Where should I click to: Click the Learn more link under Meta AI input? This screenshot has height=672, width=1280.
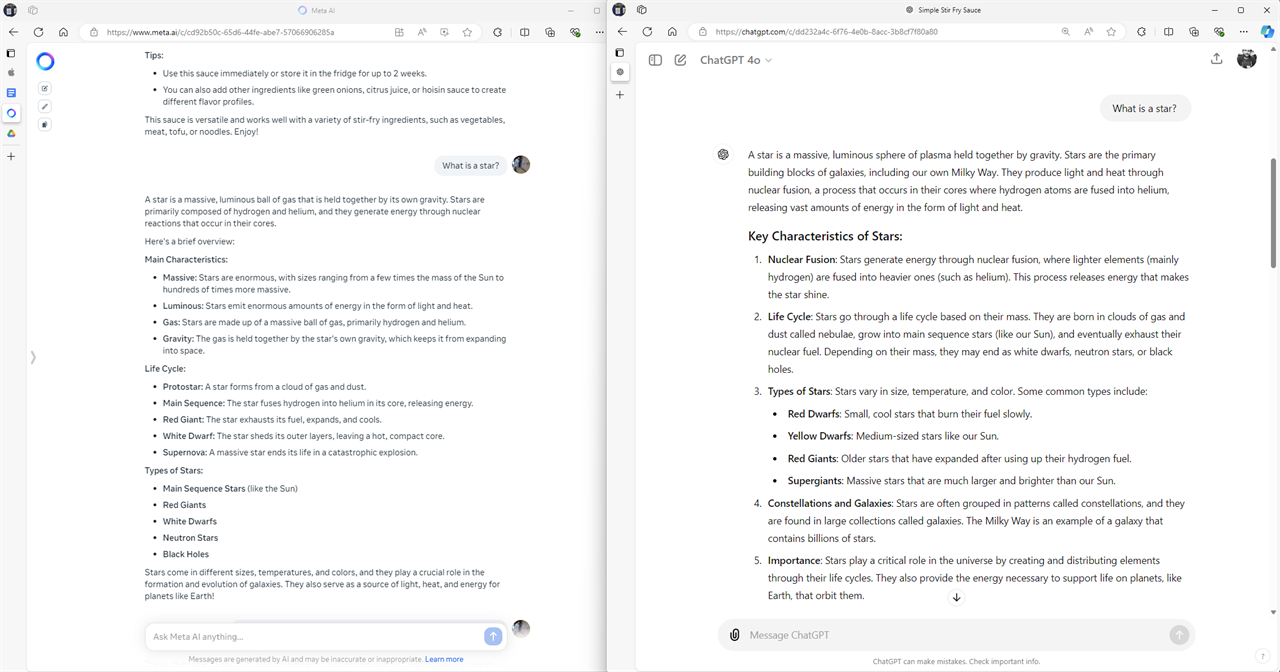click(x=444, y=659)
